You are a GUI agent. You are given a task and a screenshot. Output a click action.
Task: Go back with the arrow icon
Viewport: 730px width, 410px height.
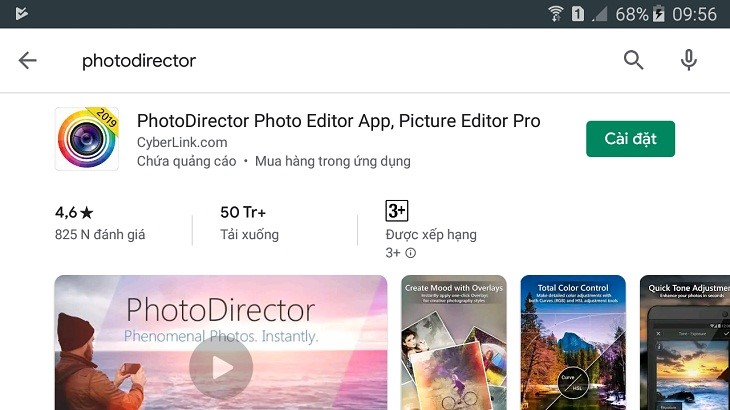click(27, 60)
